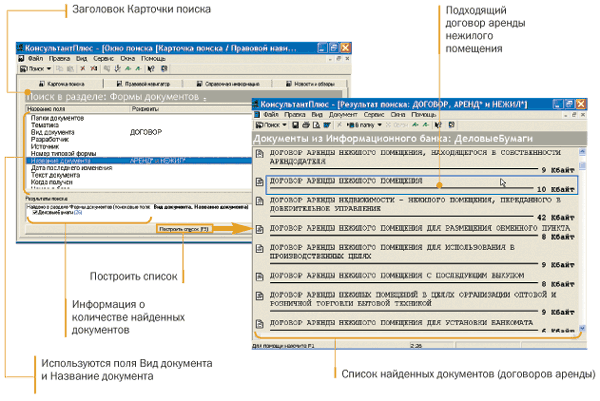Click the last toolbar icon in search card window
This screenshot has width=600, height=401.
pos(164,69)
